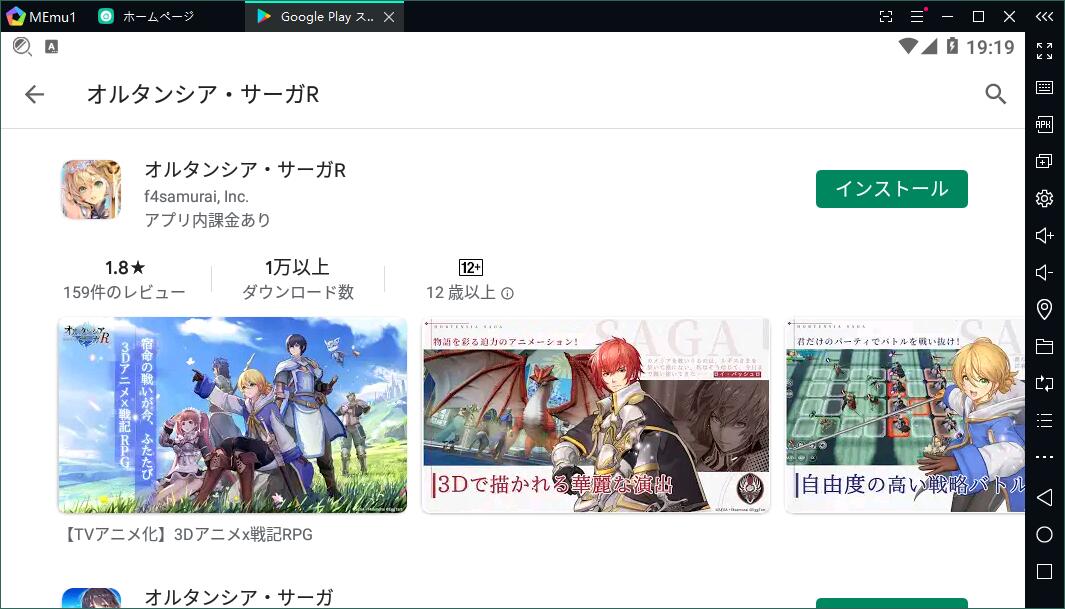The image size is (1065, 609).
Task: Click the green インストール button
Action: [891, 189]
